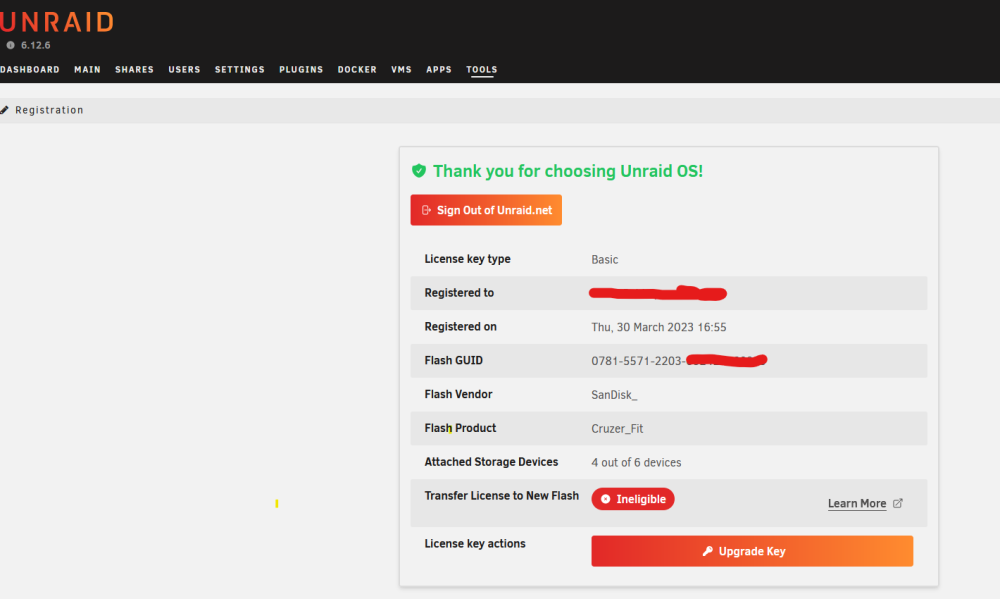Click the License key actions label
The image size is (1000, 599).
click(x=475, y=544)
